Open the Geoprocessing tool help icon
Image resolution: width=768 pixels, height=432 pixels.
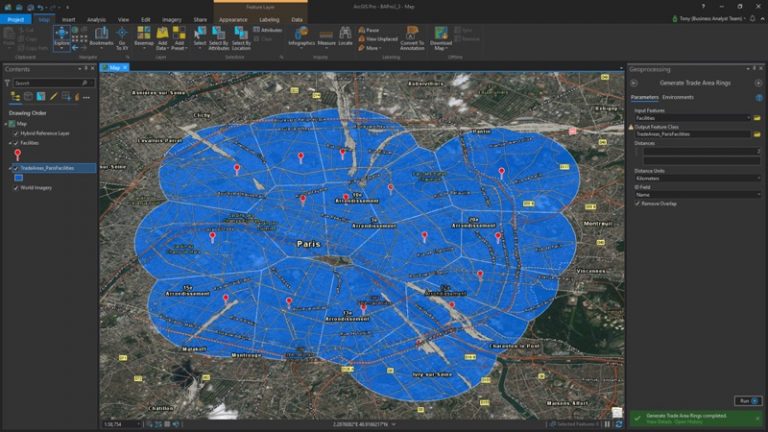[x=759, y=97]
